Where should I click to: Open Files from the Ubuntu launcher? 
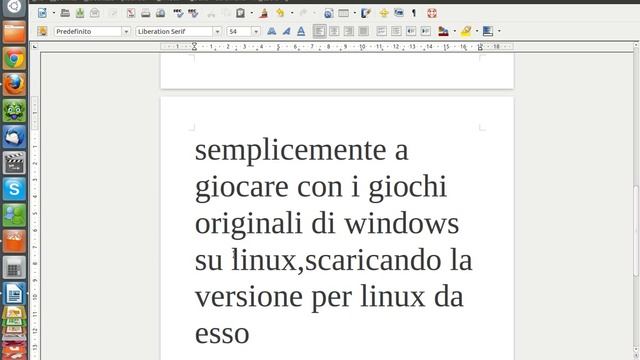[x=14, y=33]
